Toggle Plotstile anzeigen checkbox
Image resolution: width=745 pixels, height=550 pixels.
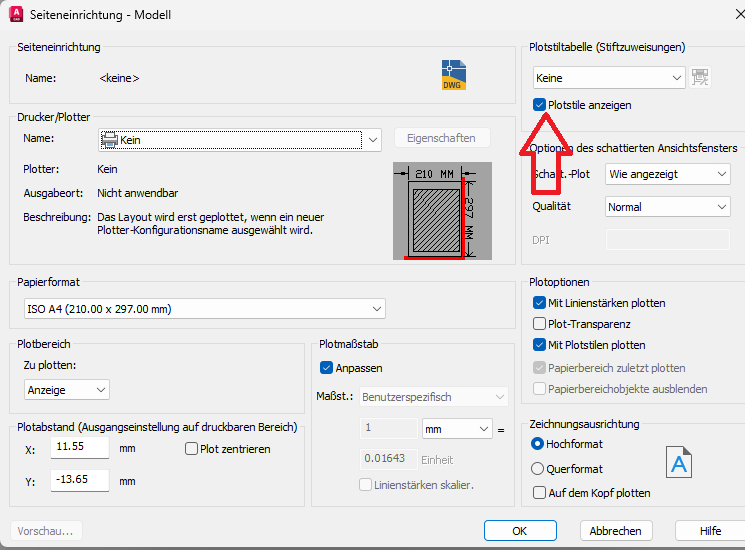[x=539, y=105]
